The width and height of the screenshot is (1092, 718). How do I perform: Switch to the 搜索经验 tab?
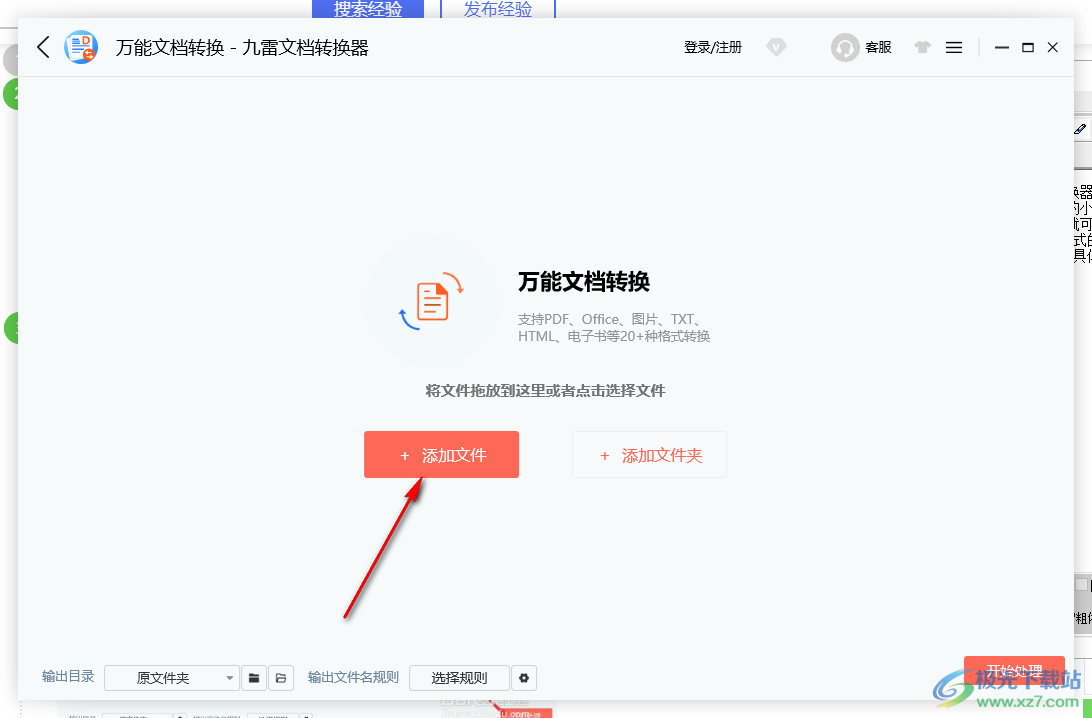point(368,10)
